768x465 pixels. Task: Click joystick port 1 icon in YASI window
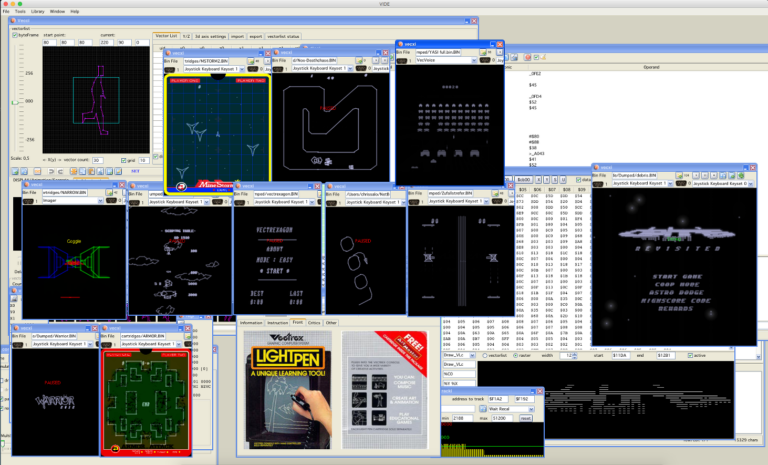[x=402, y=60]
